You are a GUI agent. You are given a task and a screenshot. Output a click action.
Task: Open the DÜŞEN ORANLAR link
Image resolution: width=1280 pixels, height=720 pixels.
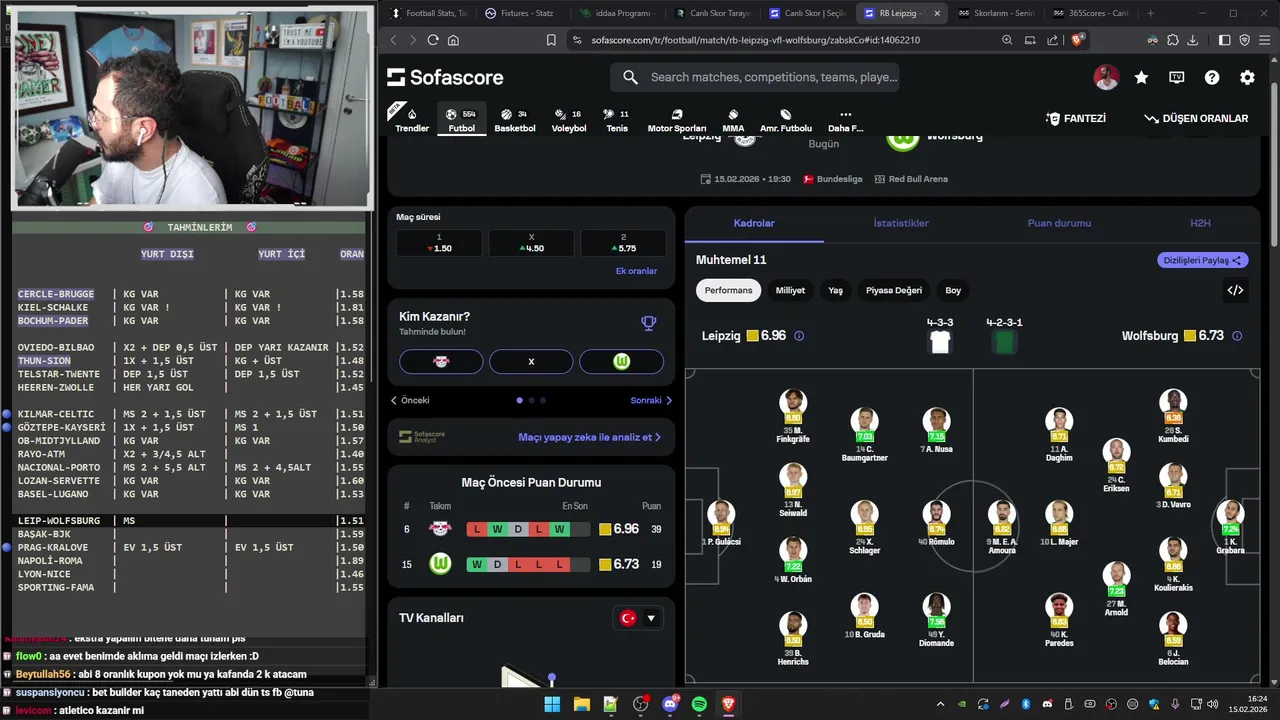(x=1196, y=118)
